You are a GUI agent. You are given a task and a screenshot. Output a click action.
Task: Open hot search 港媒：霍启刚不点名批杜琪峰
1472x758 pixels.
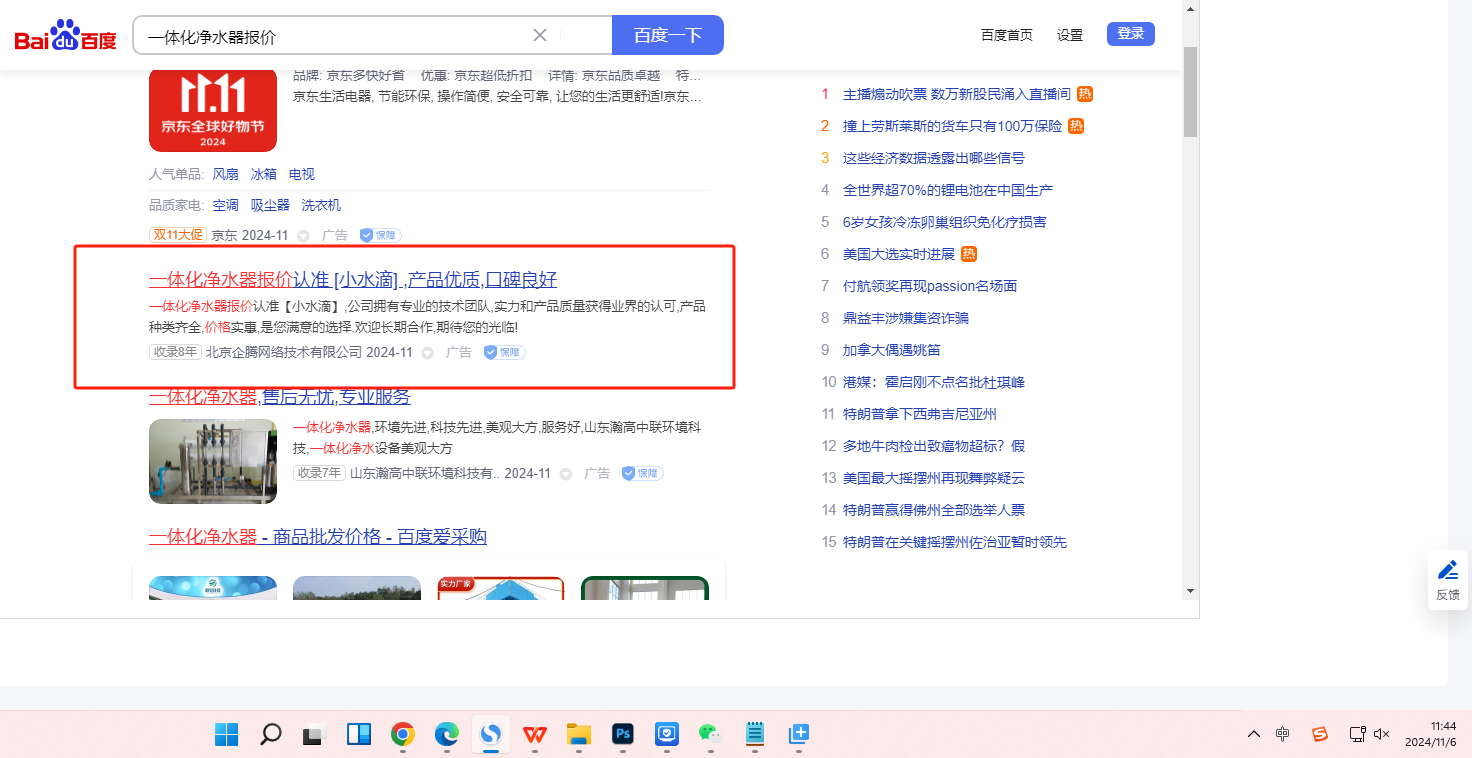click(934, 382)
